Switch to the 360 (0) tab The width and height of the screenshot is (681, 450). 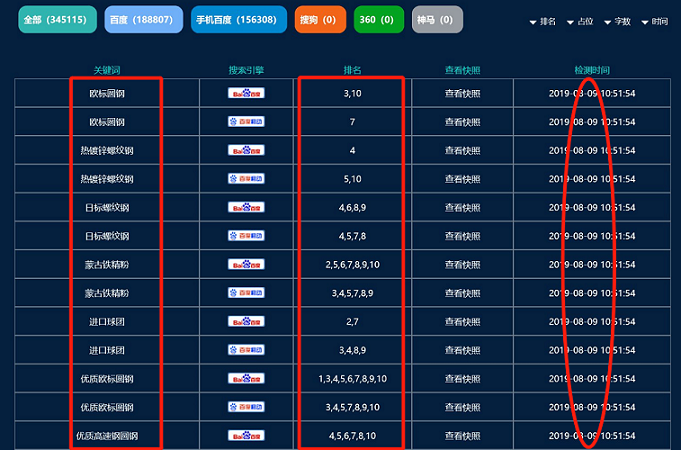point(379,20)
